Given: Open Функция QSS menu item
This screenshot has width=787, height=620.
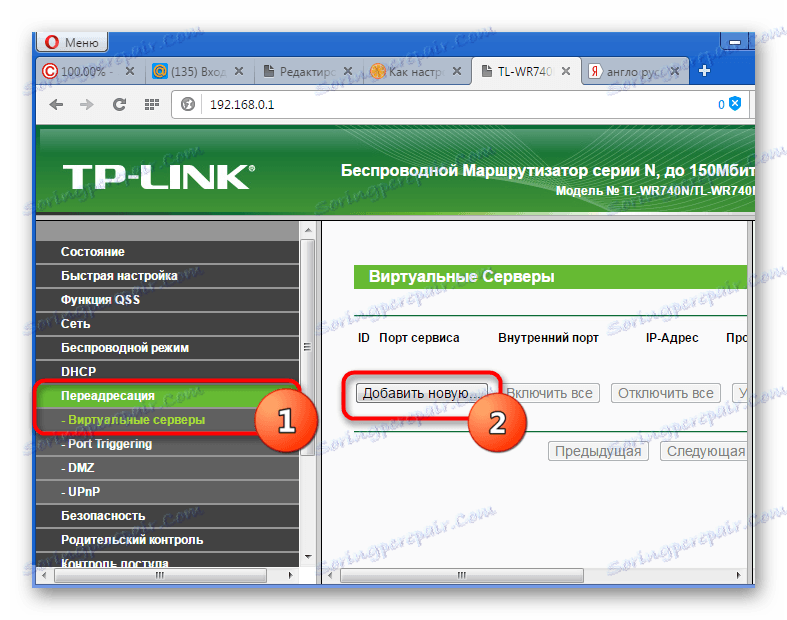Looking at the screenshot, I should 168,300.
